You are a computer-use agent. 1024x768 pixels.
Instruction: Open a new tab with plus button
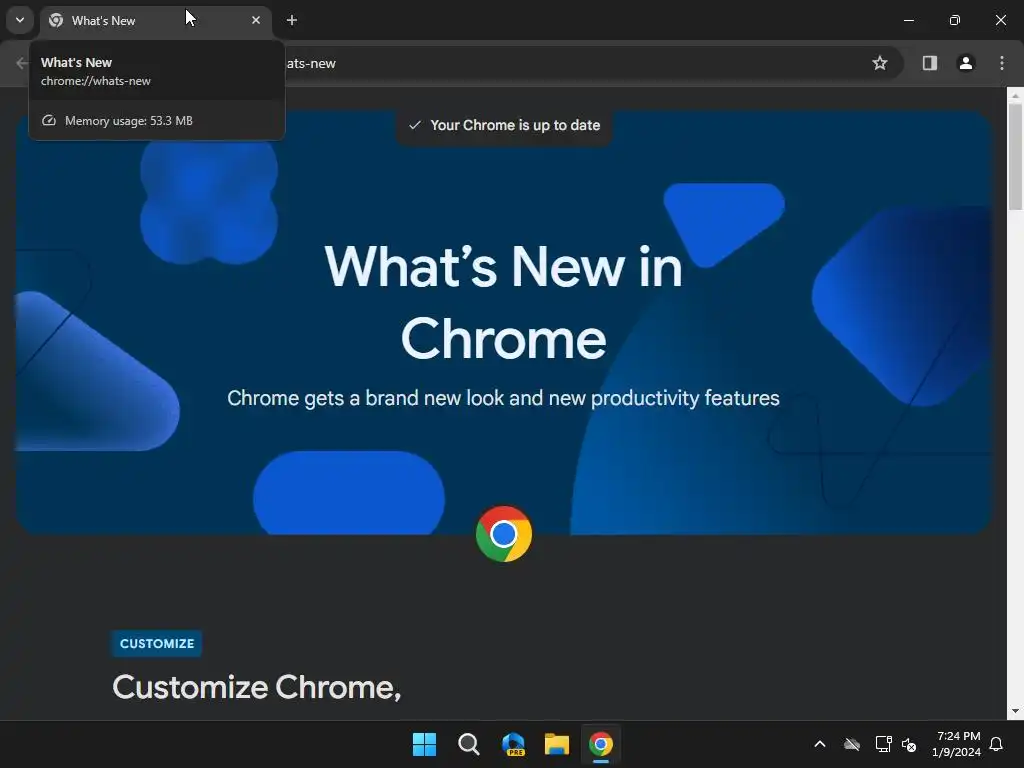coord(292,20)
